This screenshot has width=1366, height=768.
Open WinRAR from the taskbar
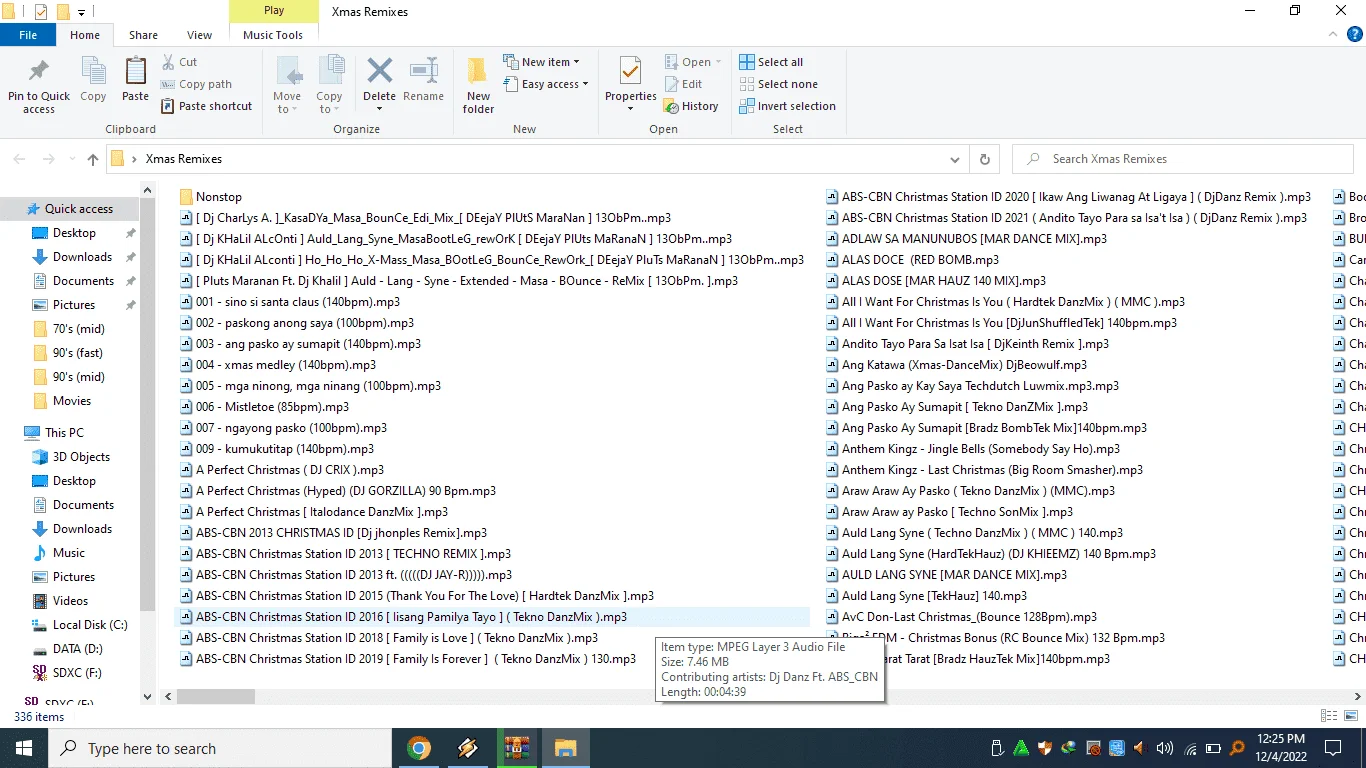516,748
